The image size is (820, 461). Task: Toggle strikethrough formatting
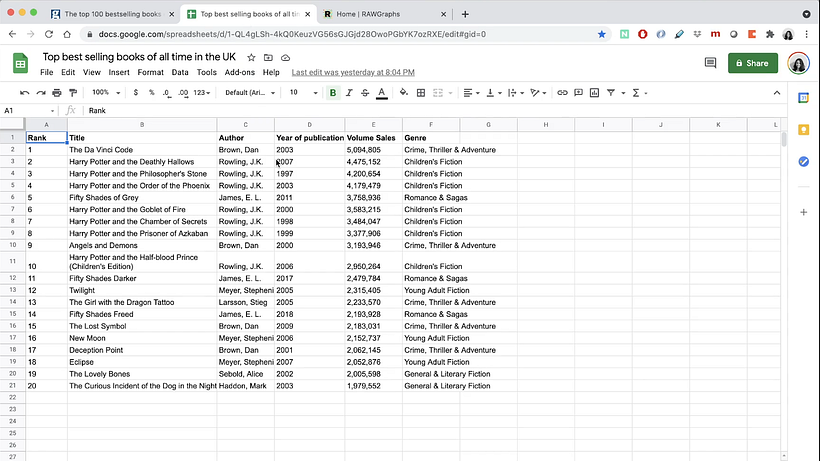tap(365, 93)
